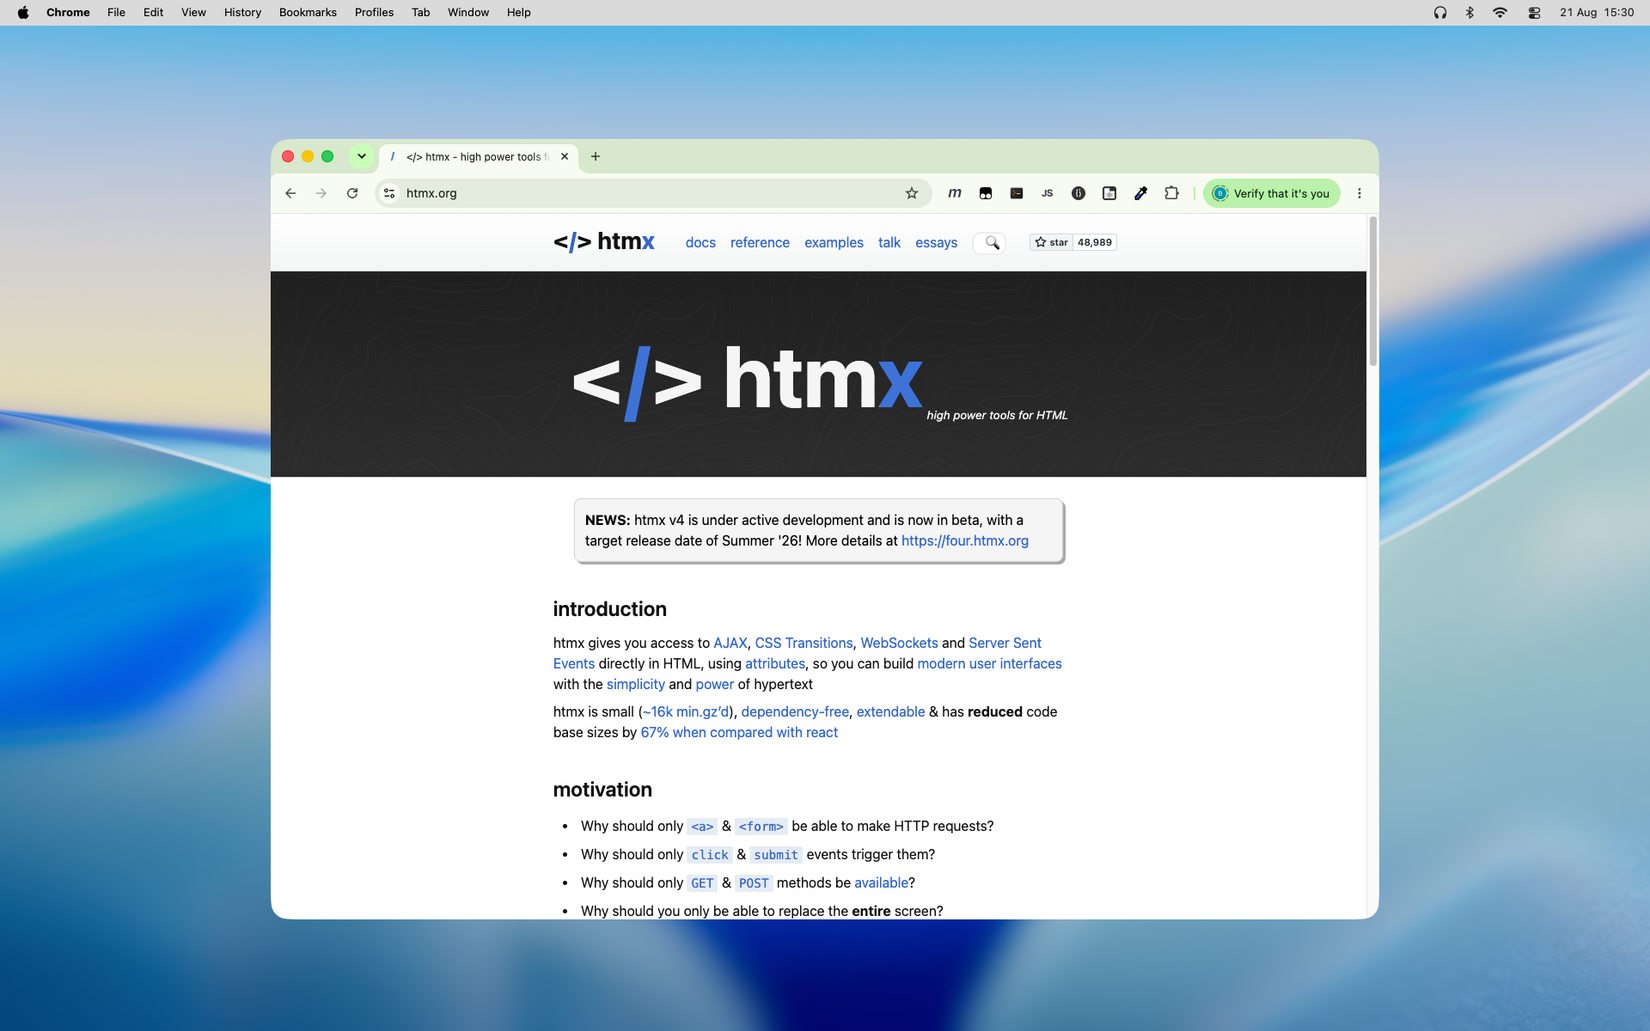This screenshot has height=1031, width=1650.
Task: Follow the https://four.htmx.org link
Action: coord(965,541)
